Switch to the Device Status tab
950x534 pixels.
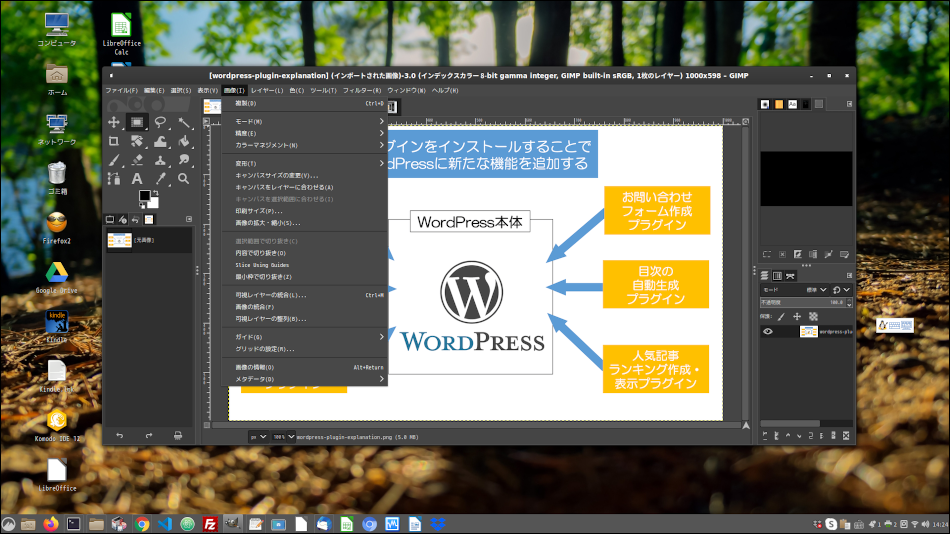click(122, 219)
